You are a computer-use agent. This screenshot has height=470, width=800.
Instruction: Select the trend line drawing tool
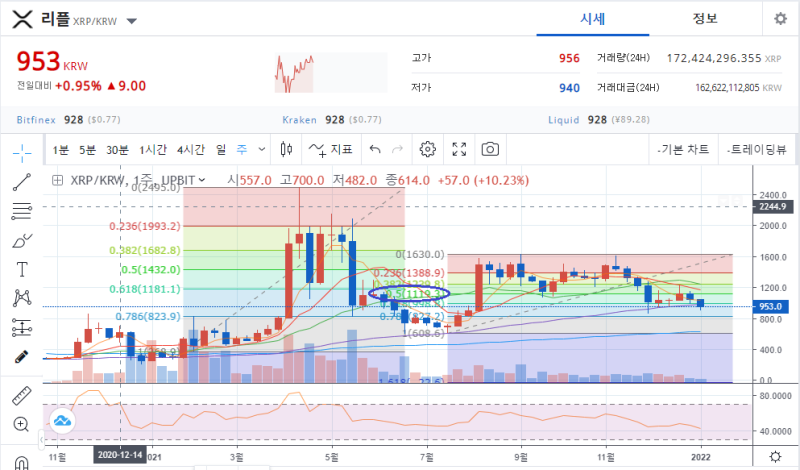22,182
